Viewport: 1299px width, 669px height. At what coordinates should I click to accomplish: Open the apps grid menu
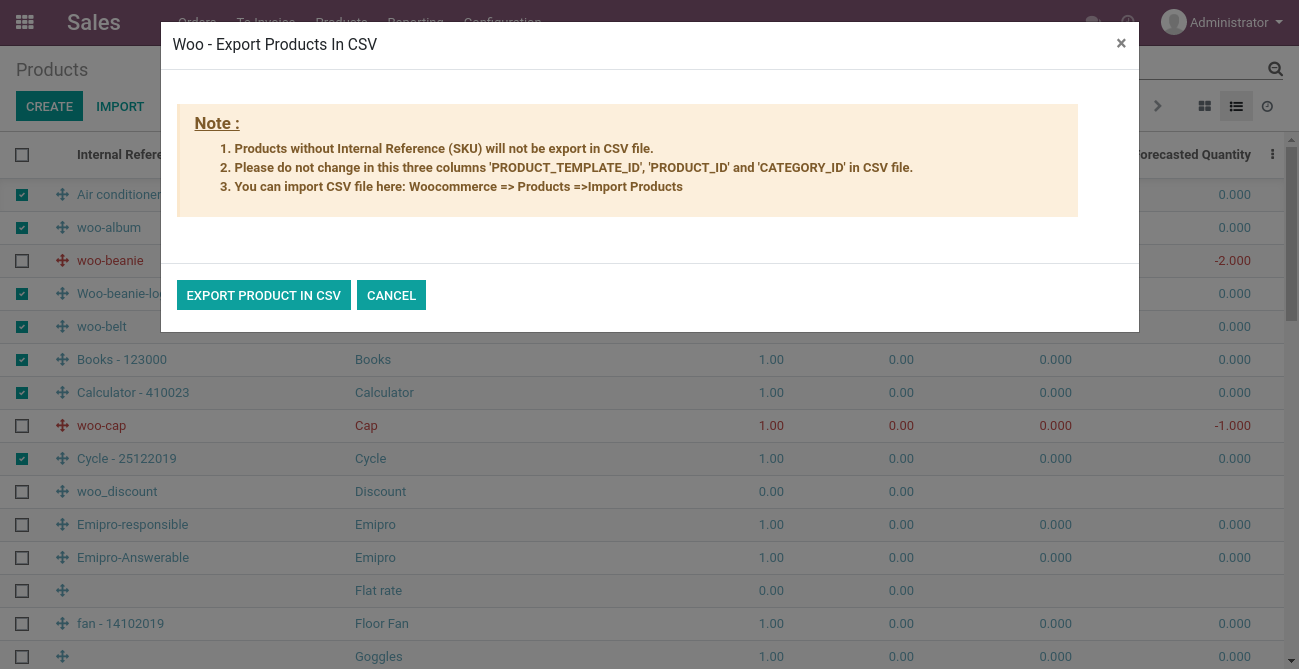pos(25,22)
